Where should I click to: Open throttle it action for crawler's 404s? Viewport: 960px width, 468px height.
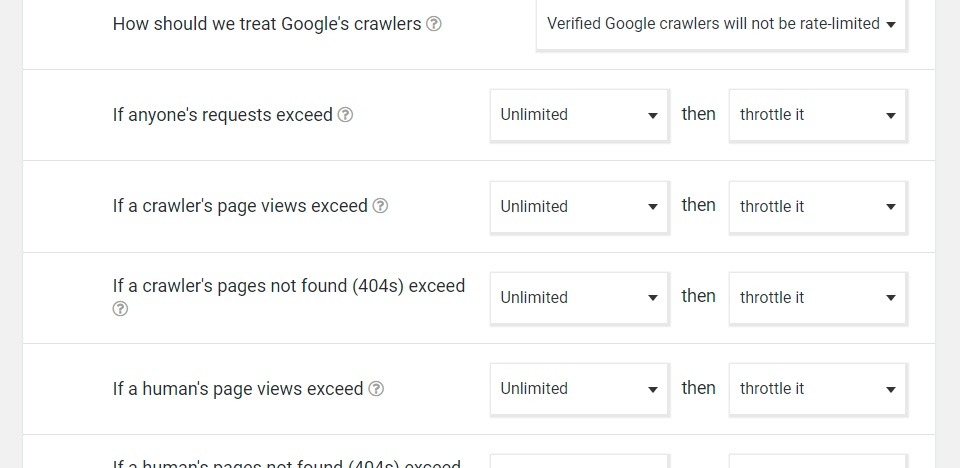818,298
